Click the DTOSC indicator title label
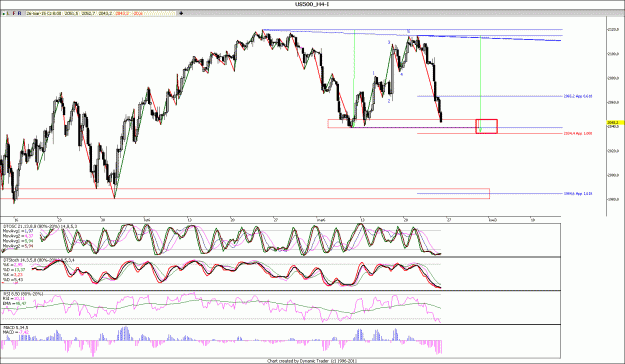Screen dimensions: 625x364 40,226
